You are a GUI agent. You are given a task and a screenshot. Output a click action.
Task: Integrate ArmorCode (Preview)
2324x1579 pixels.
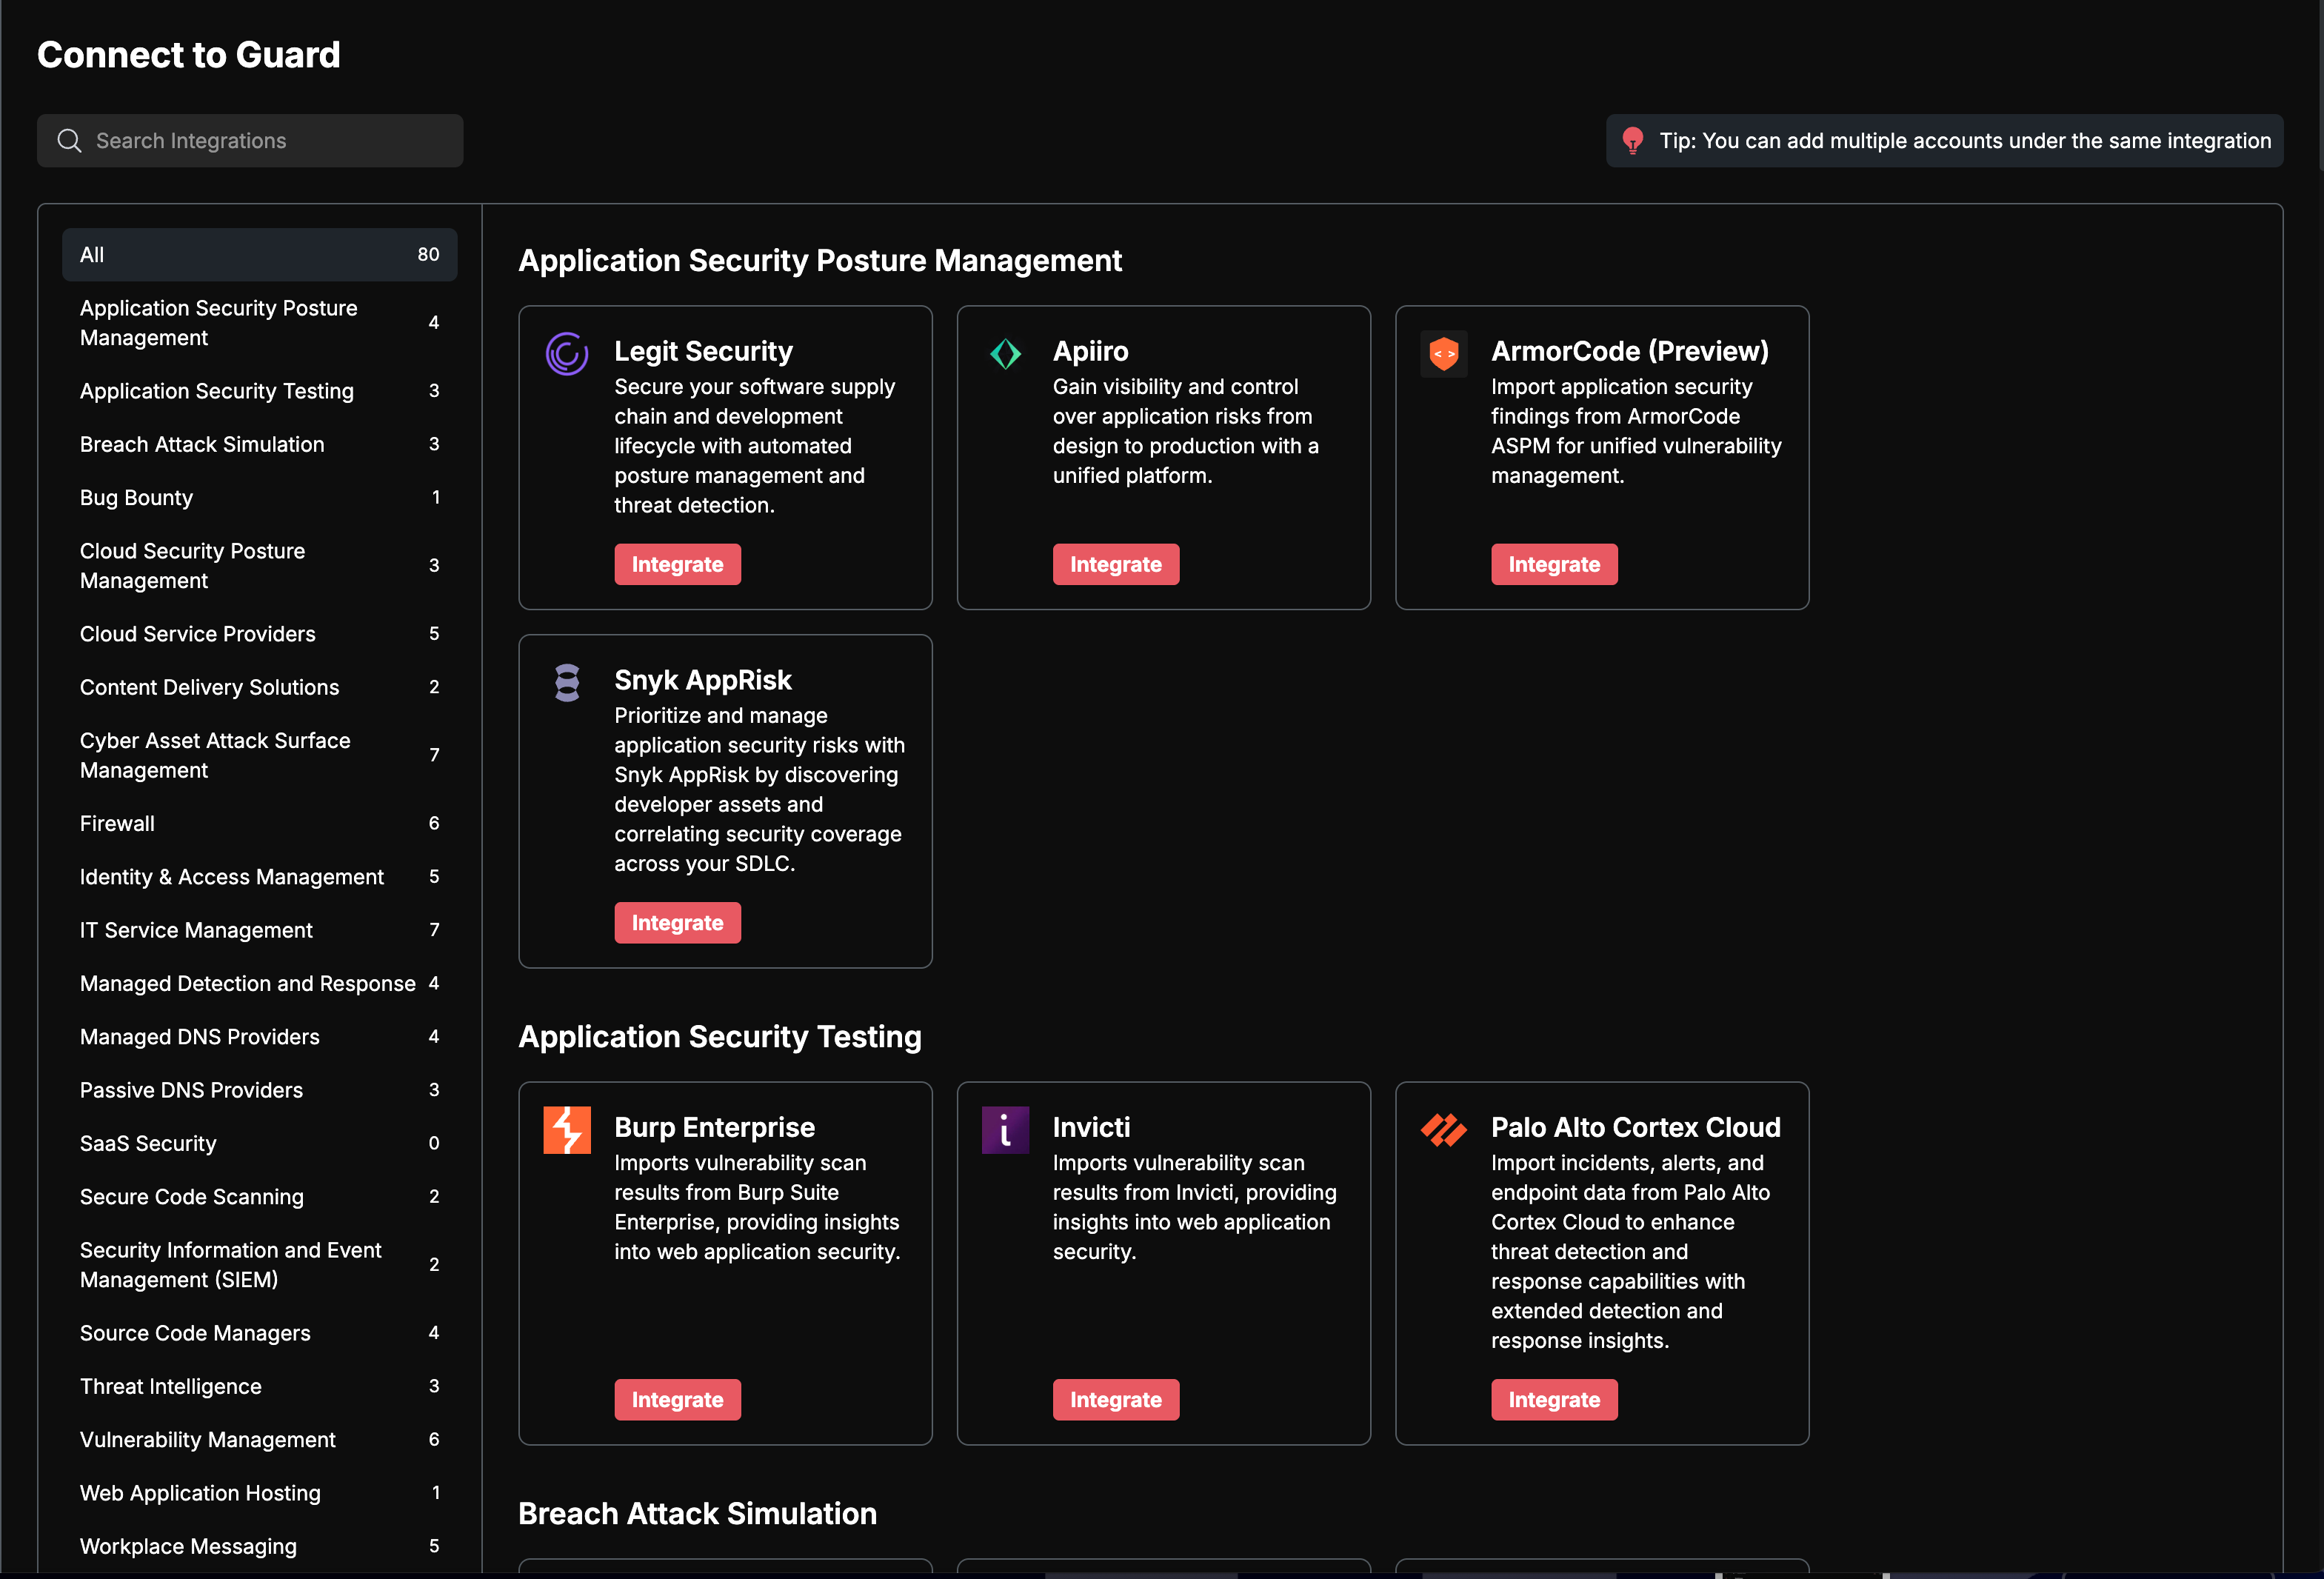1553,564
